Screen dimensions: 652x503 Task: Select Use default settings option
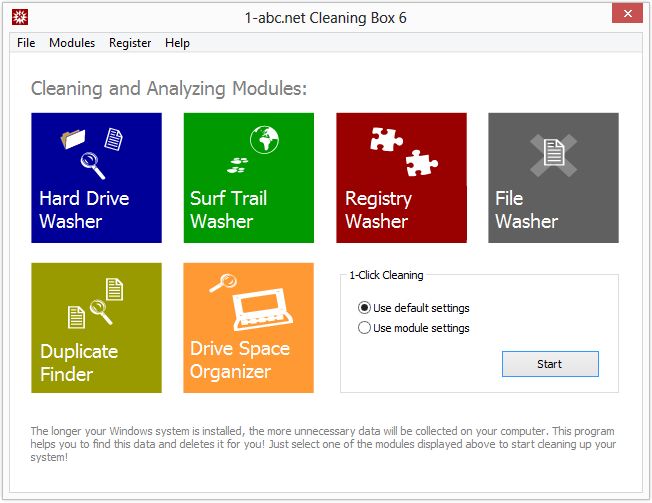414,308
